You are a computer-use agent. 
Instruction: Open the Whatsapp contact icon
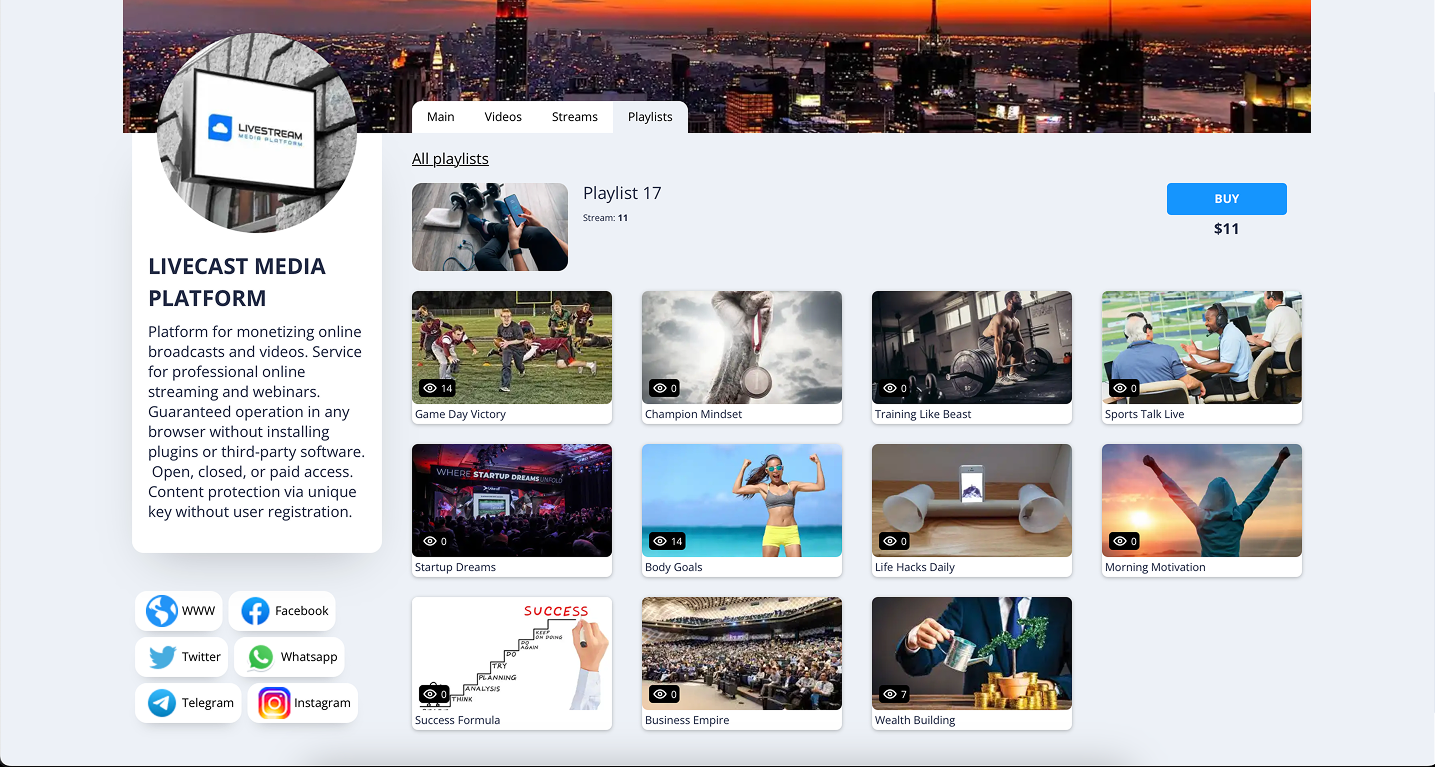click(x=261, y=656)
